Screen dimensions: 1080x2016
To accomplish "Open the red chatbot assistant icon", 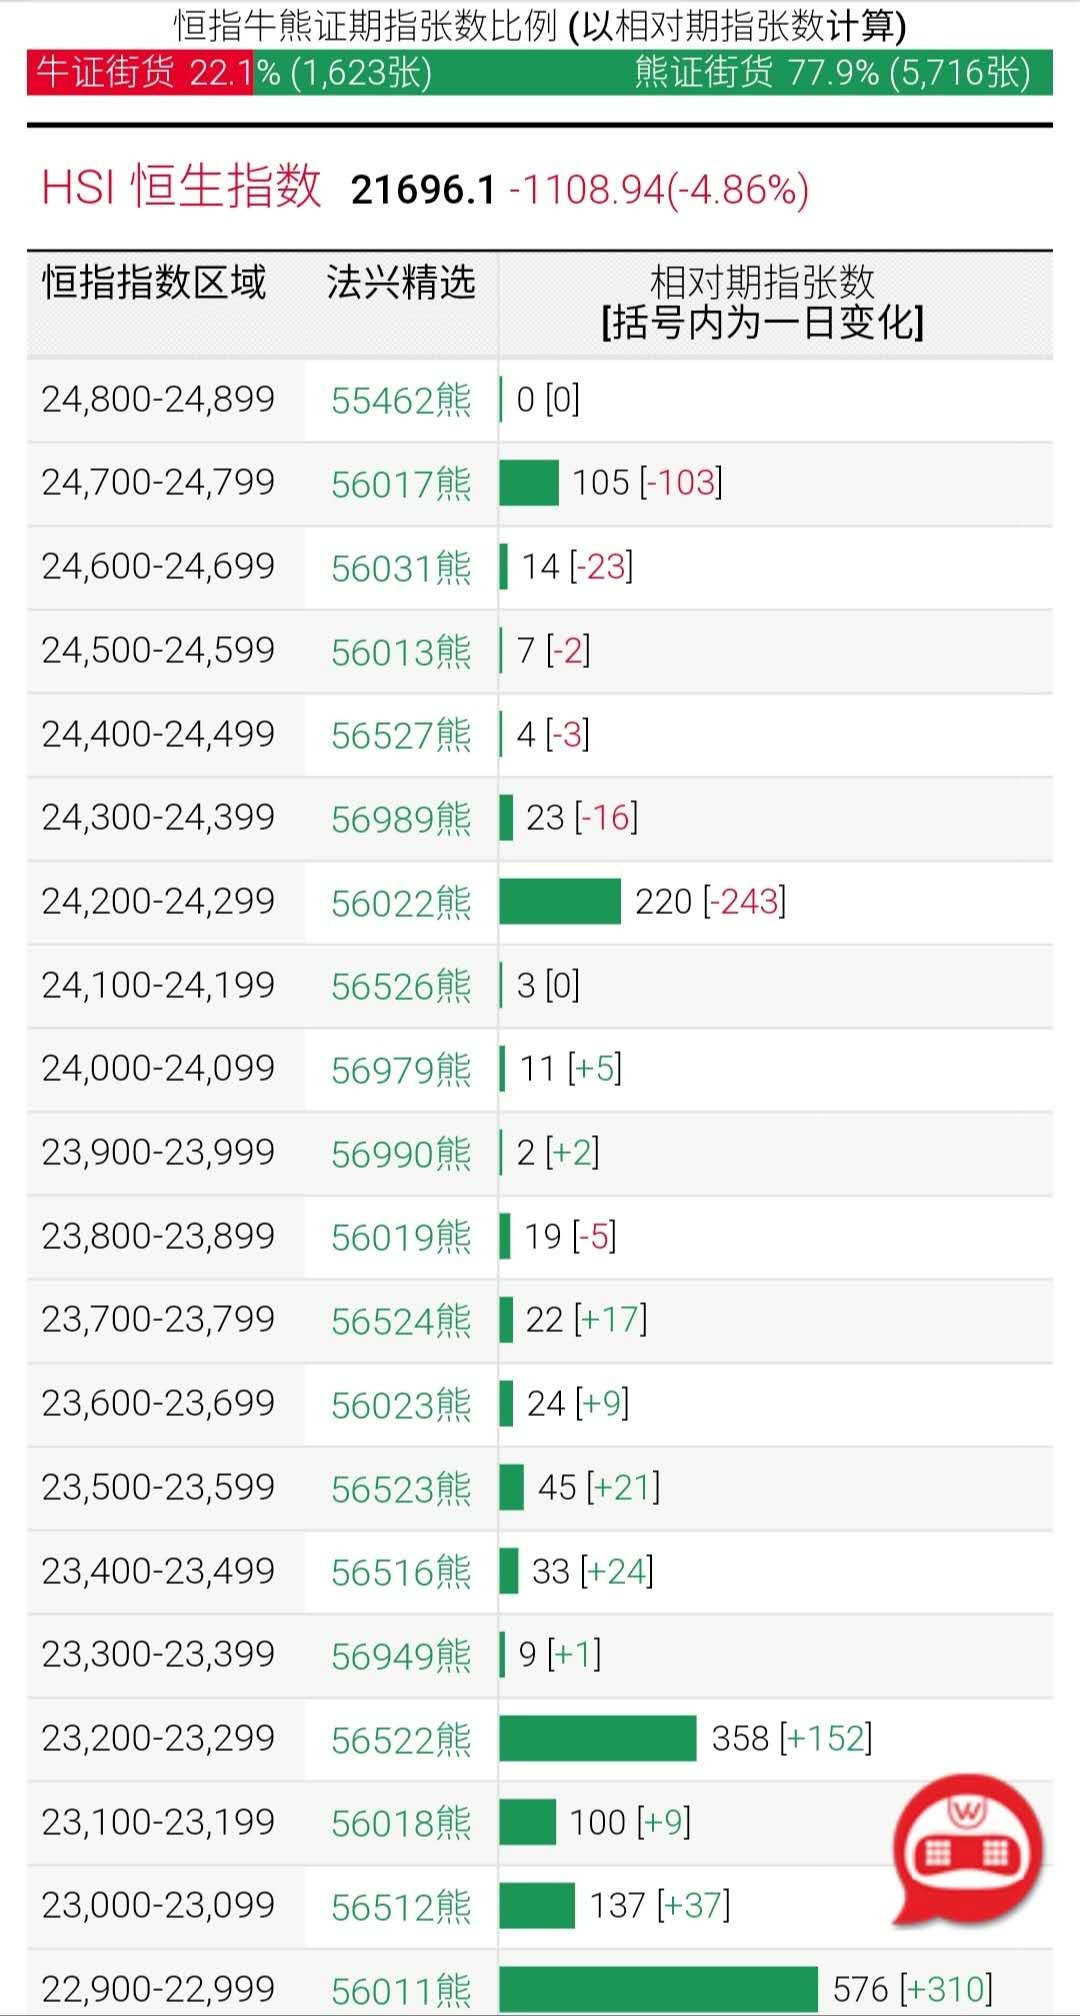I will 966,1851.
